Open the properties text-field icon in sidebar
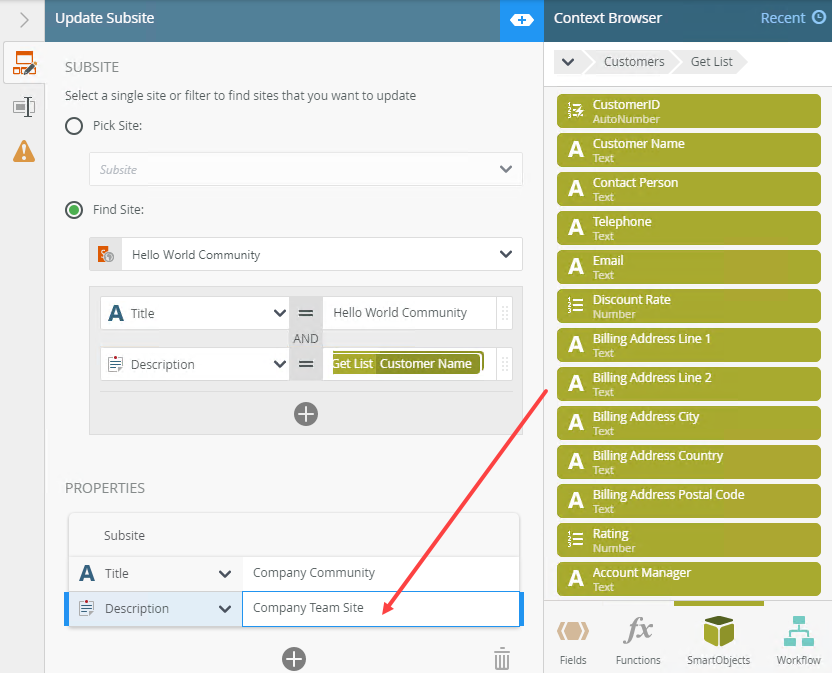Viewport: 832px width, 673px height. 23,107
